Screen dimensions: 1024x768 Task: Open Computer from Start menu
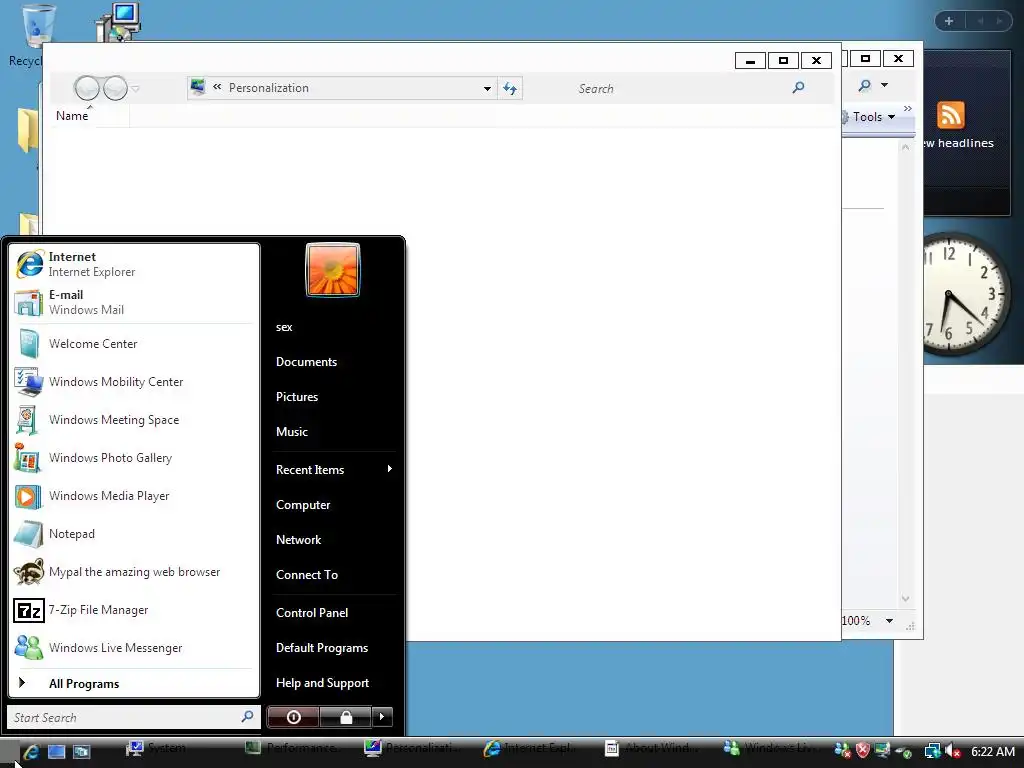[x=334, y=505]
